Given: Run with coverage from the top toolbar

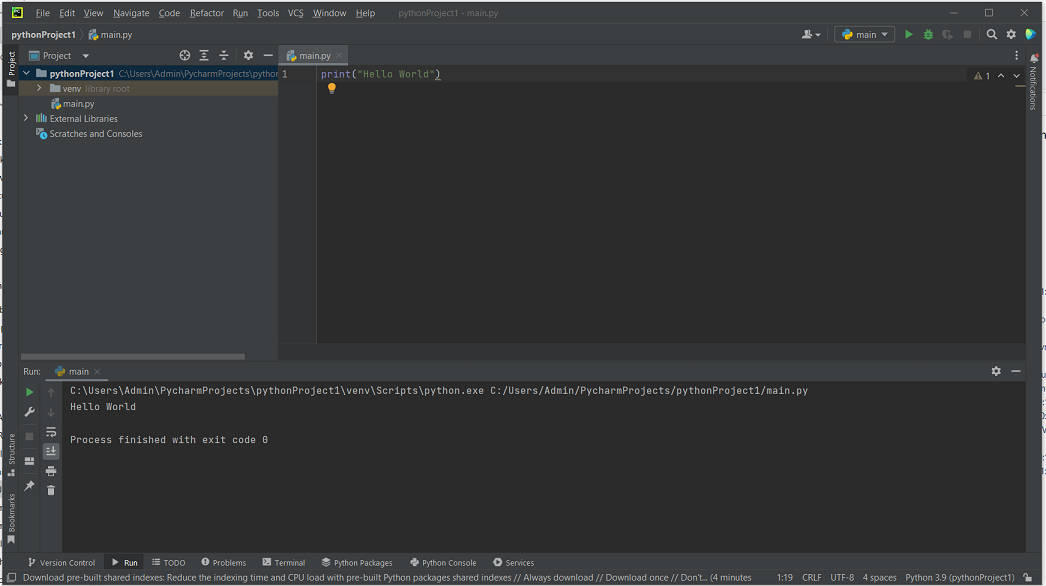Looking at the screenshot, I should tap(947, 34).
